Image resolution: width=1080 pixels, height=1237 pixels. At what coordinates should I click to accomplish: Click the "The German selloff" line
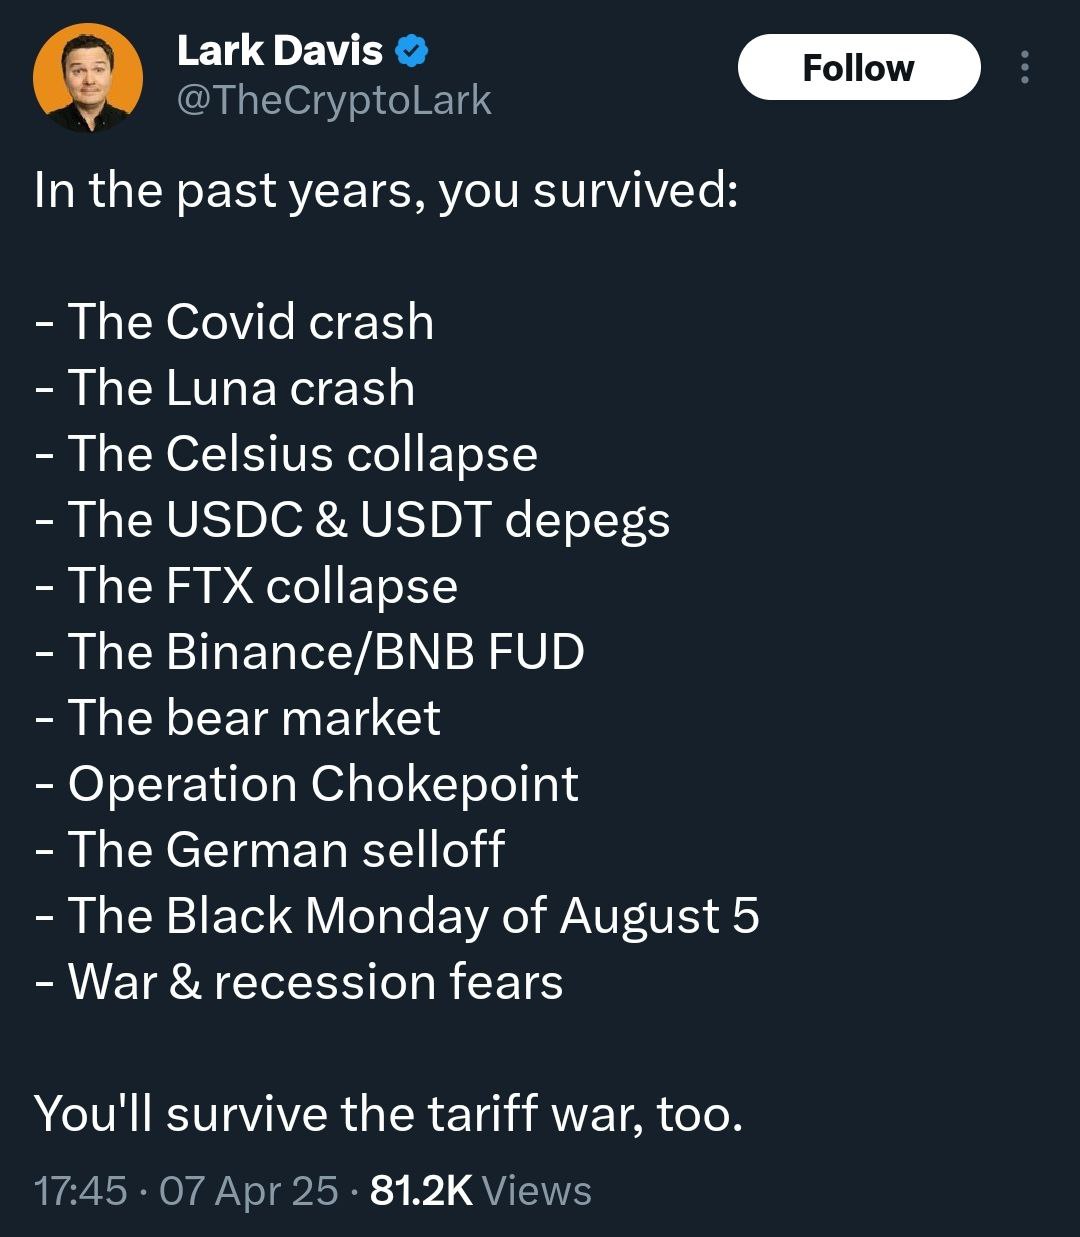click(269, 850)
